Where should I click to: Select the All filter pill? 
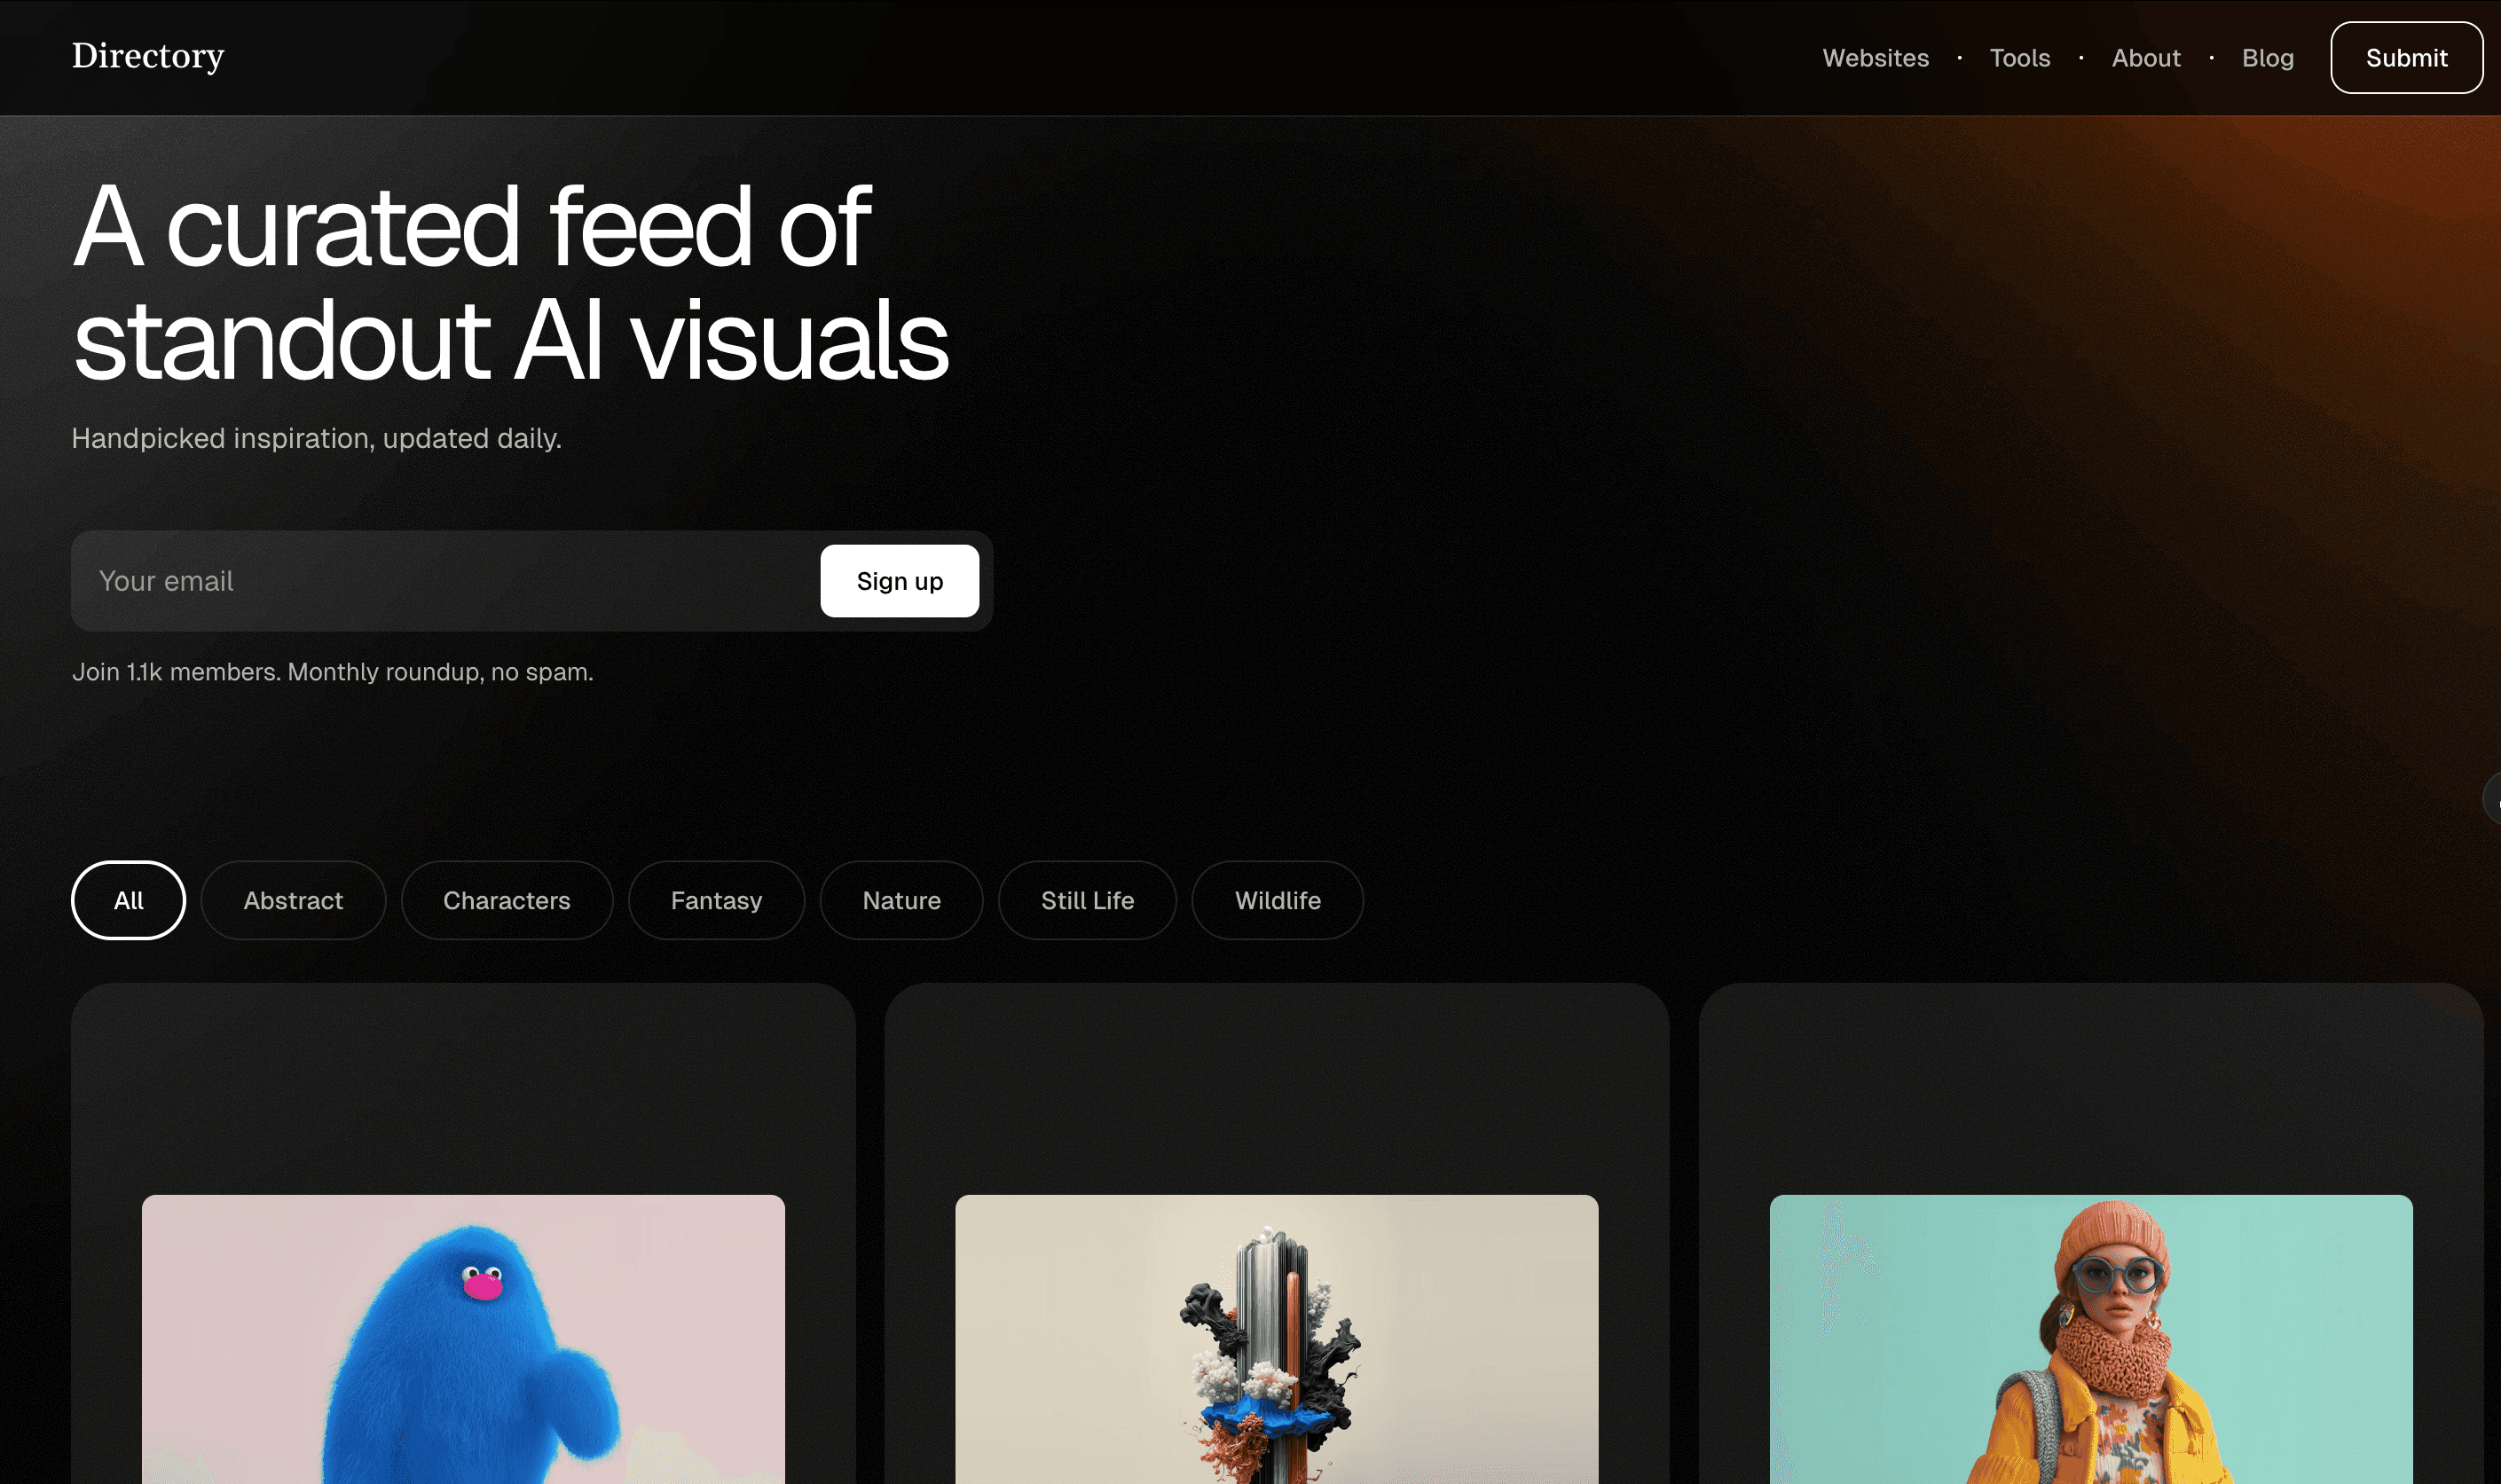click(128, 900)
